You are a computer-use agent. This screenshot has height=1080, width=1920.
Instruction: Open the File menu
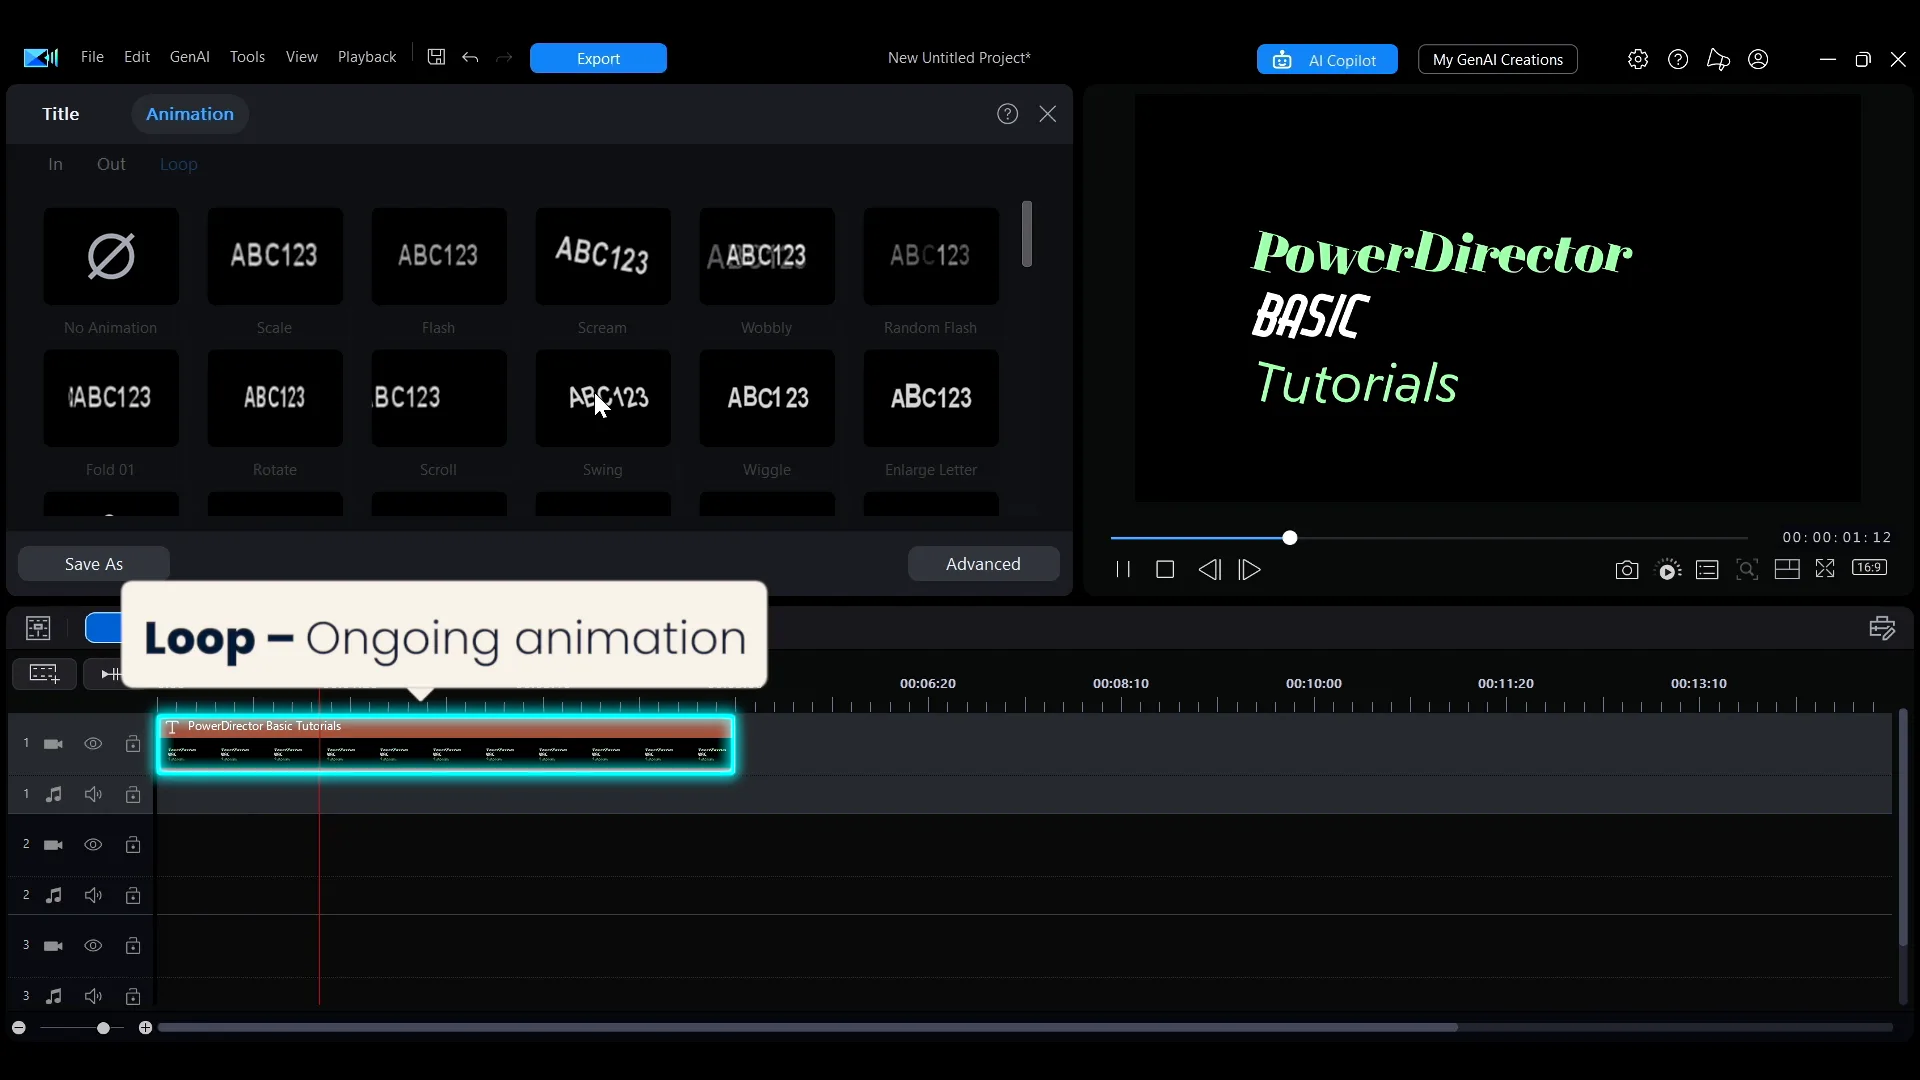tap(92, 57)
